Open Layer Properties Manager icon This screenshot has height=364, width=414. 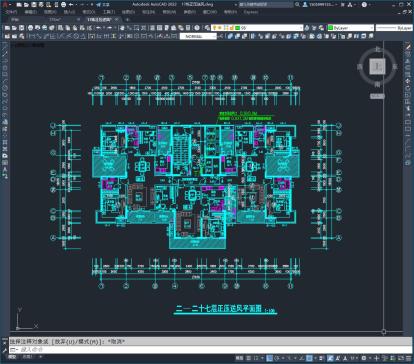207,28
